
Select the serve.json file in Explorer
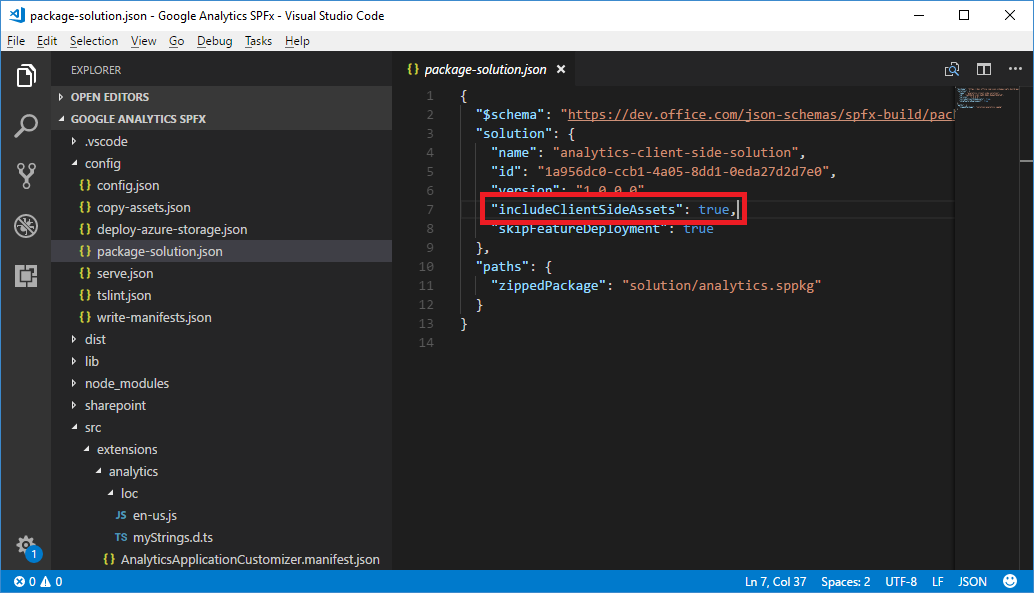124,273
